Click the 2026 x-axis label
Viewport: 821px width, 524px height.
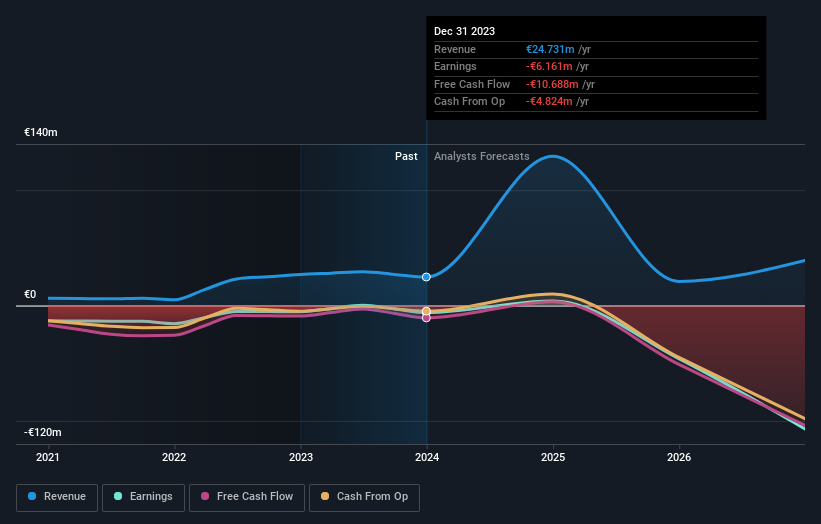[679, 458]
